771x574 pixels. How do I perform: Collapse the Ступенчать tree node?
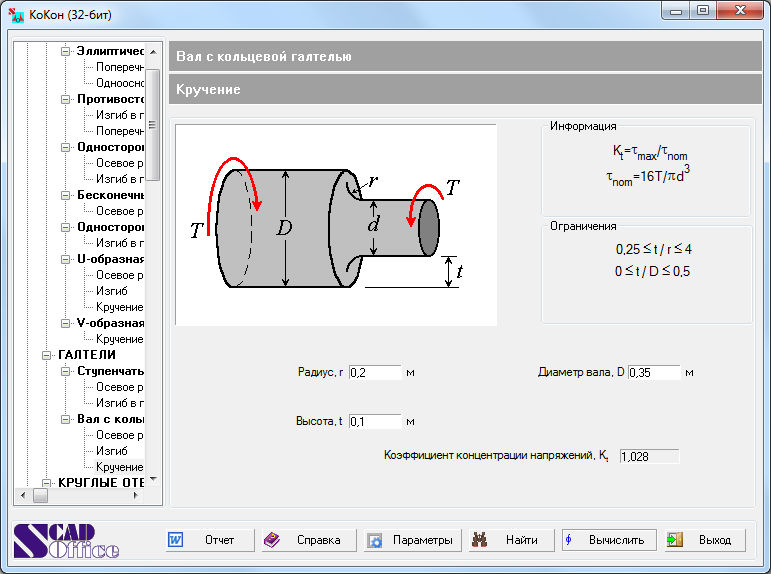pyautogui.click(x=66, y=371)
